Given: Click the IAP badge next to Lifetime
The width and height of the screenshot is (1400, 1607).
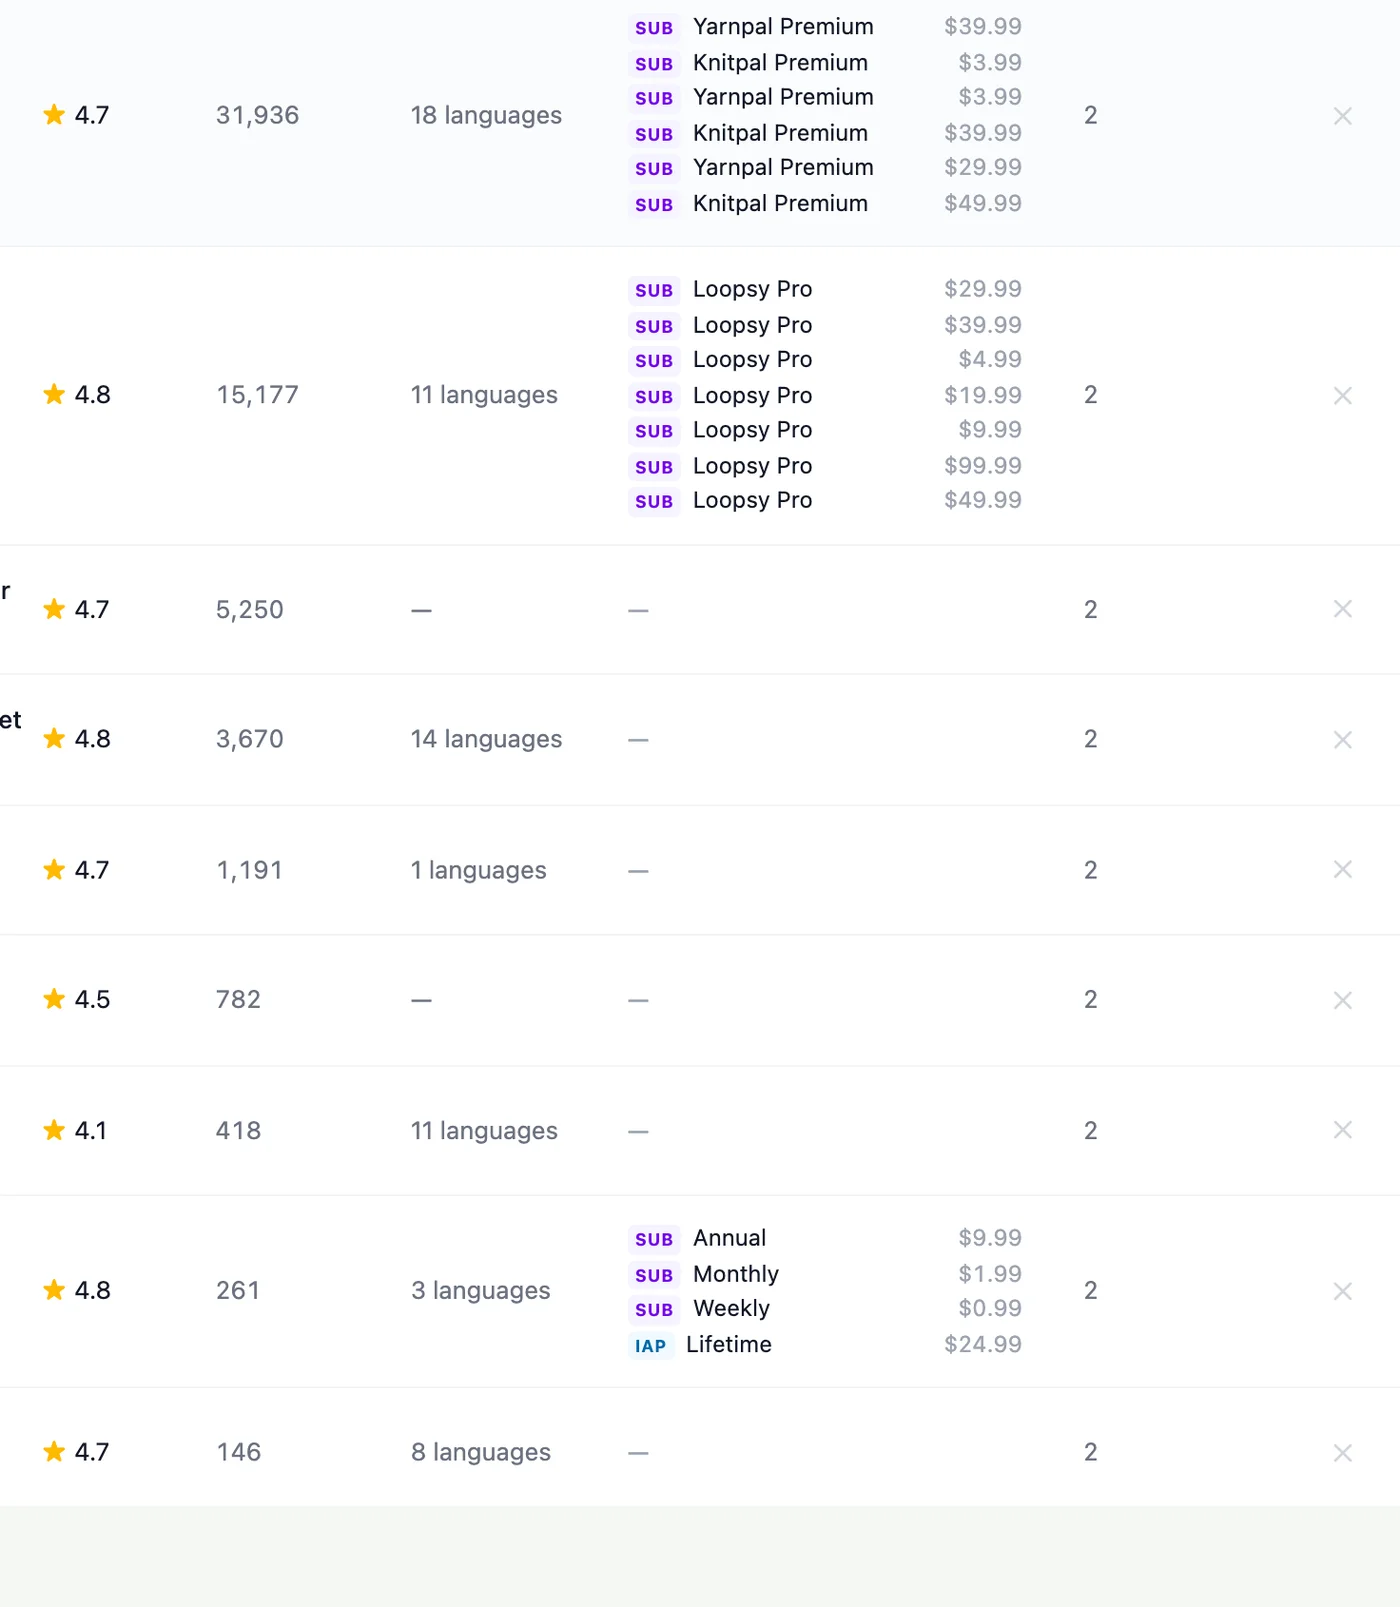Looking at the screenshot, I should [x=650, y=1346].
